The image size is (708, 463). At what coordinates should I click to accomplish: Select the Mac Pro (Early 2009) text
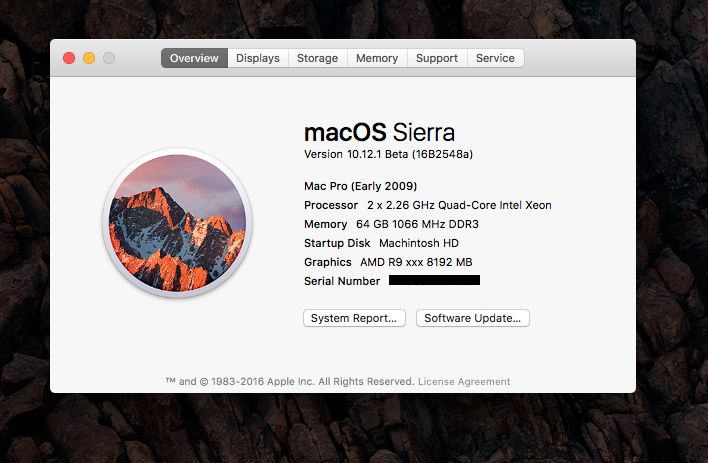click(360, 186)
